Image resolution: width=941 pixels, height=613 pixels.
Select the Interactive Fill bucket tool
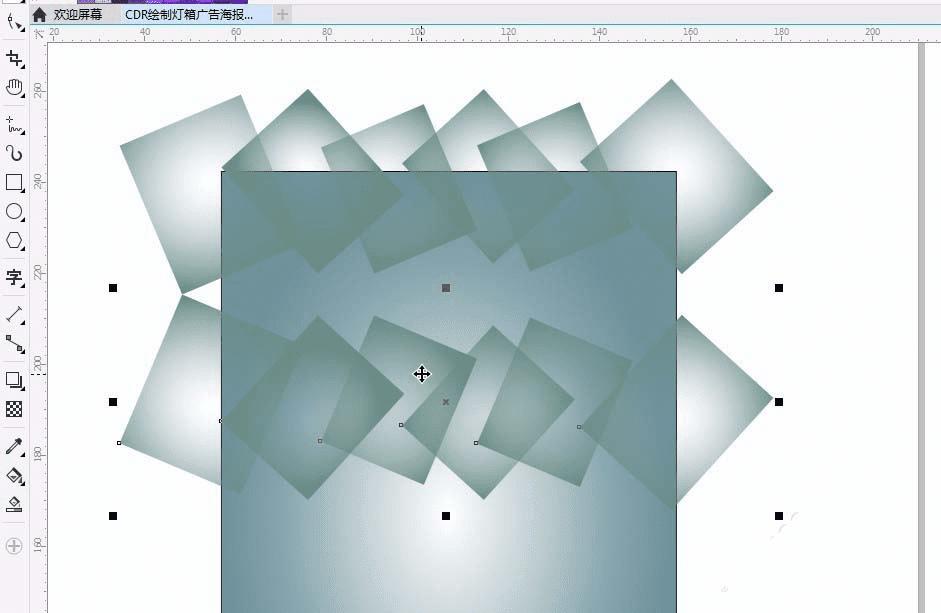coord(14,476)
